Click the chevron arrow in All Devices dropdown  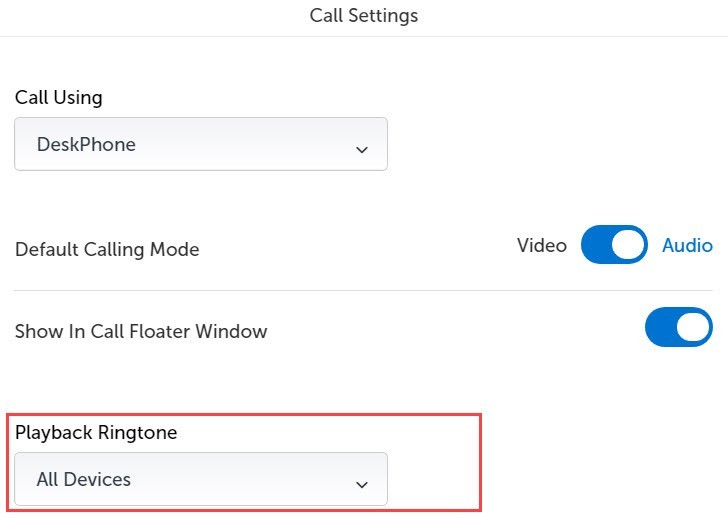tap(361, 485)
